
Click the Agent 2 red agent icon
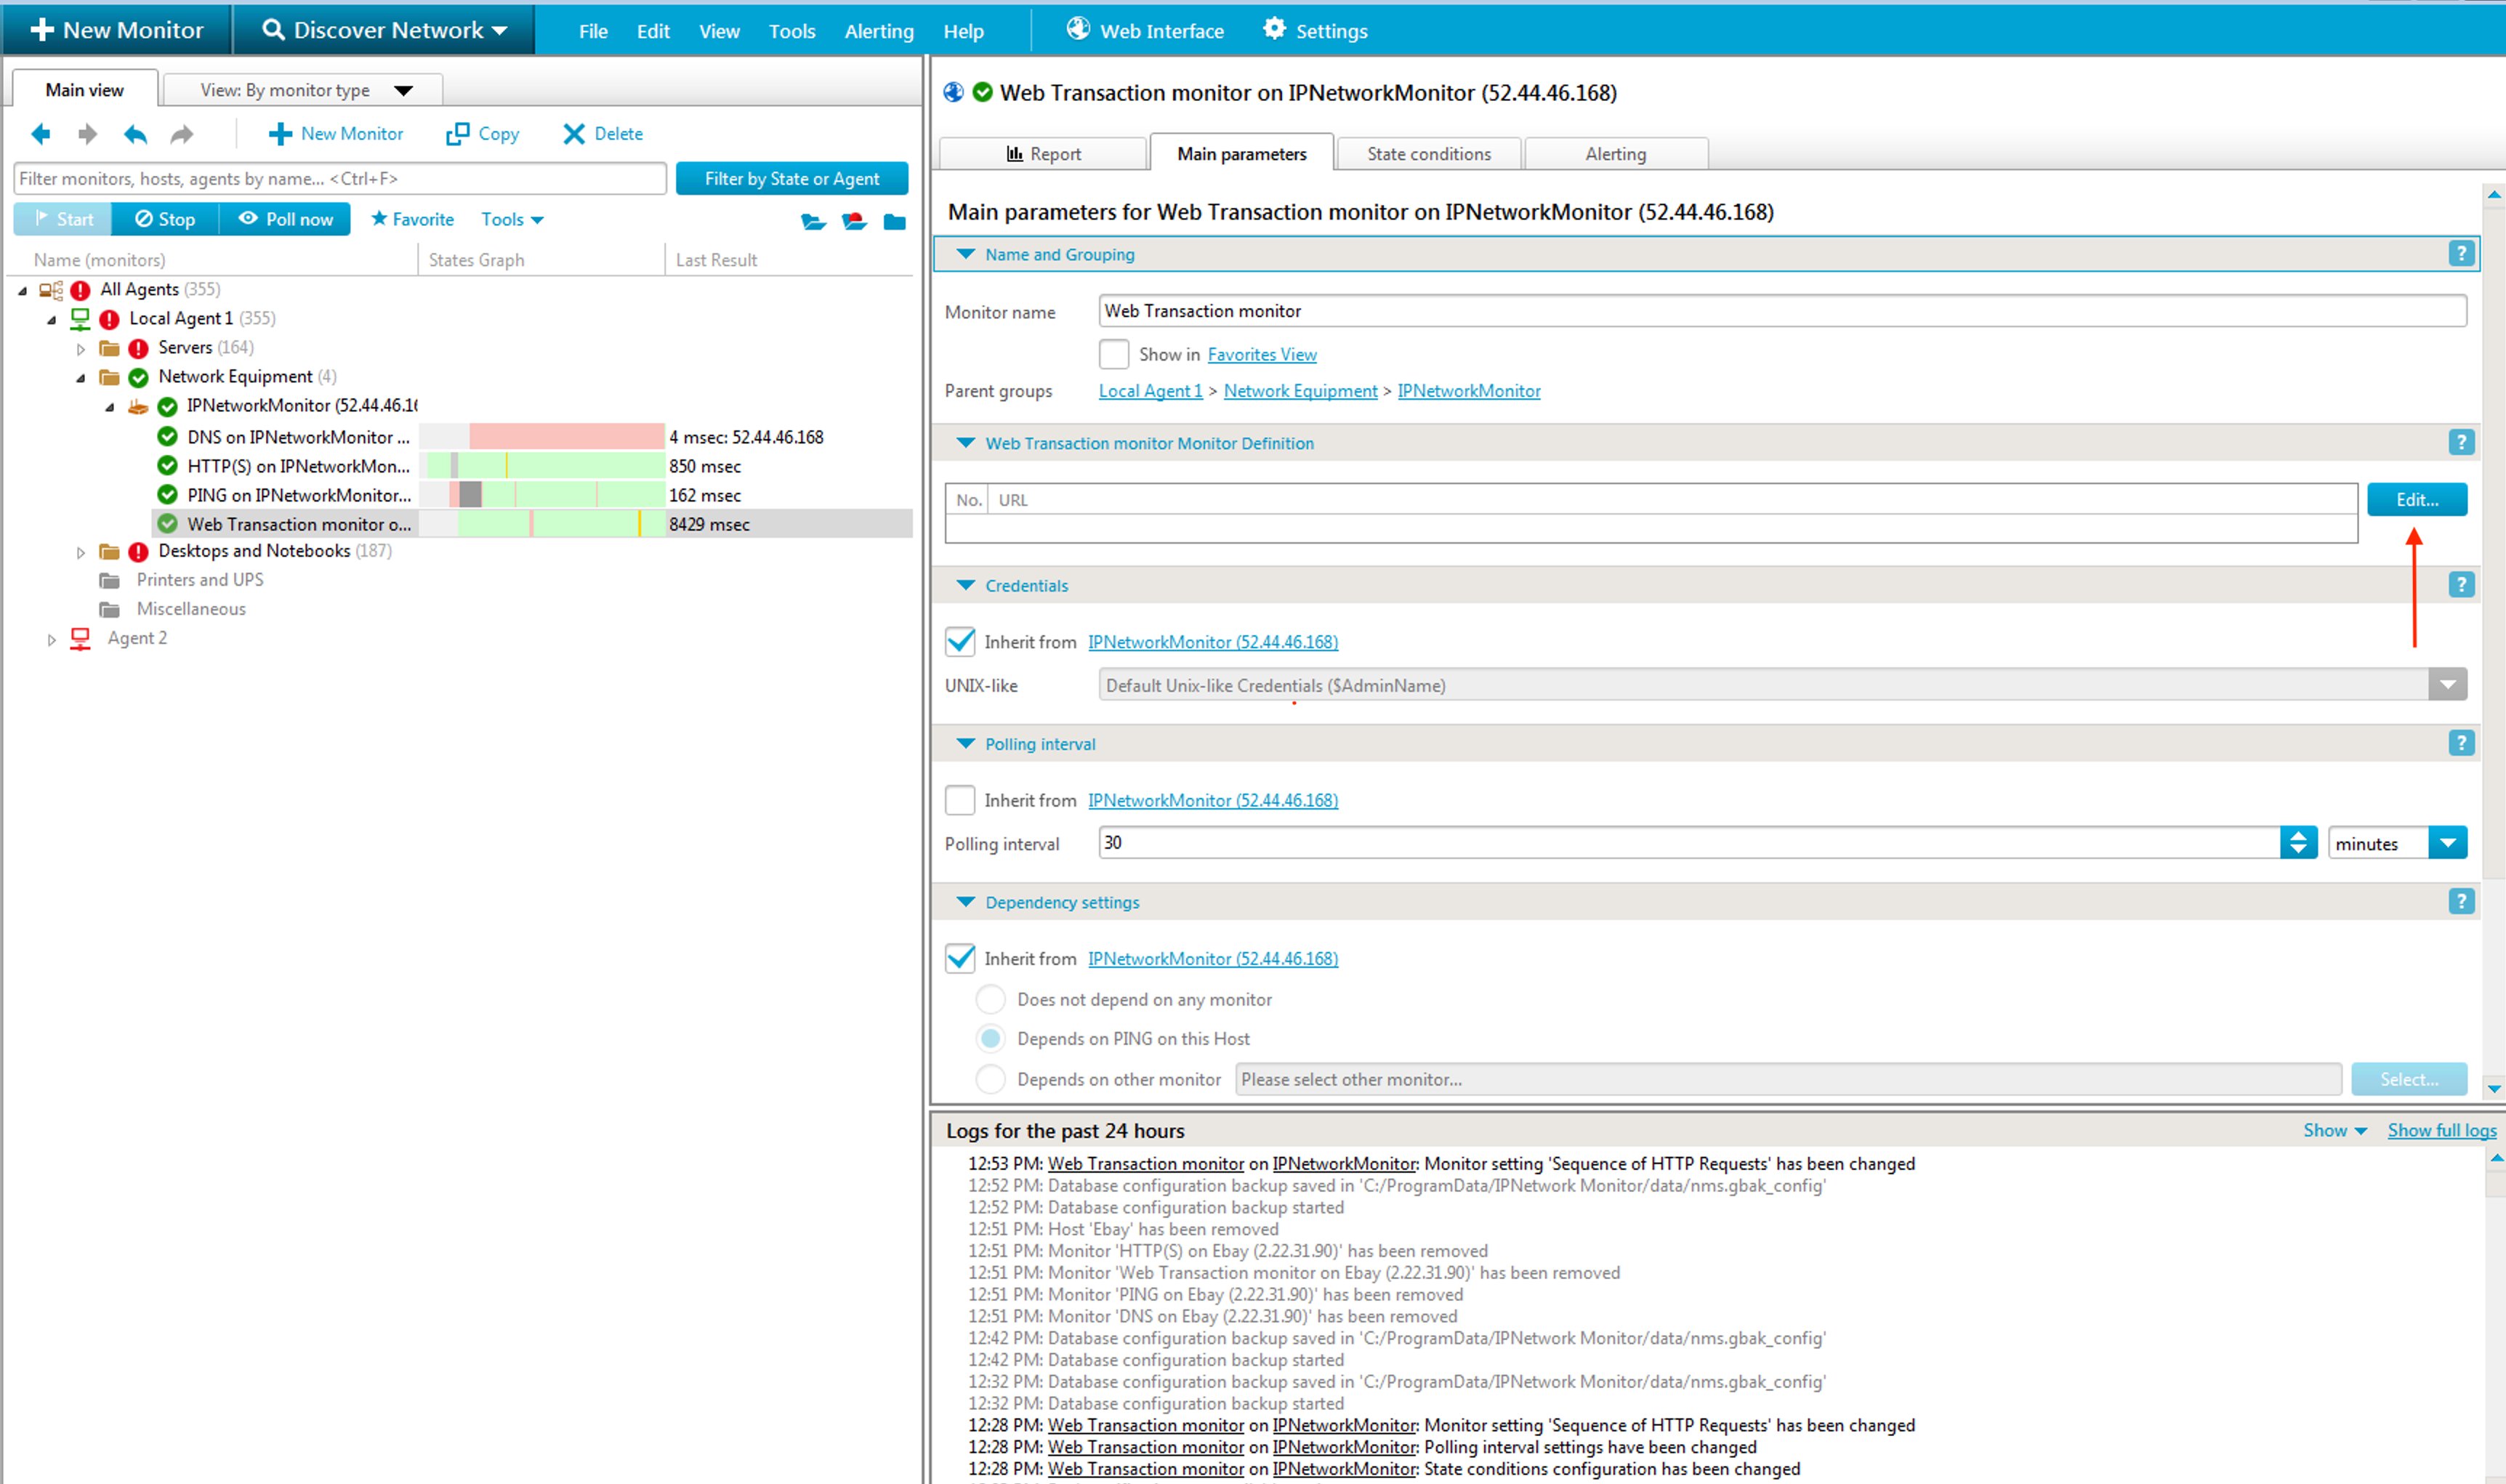[80, 638]
